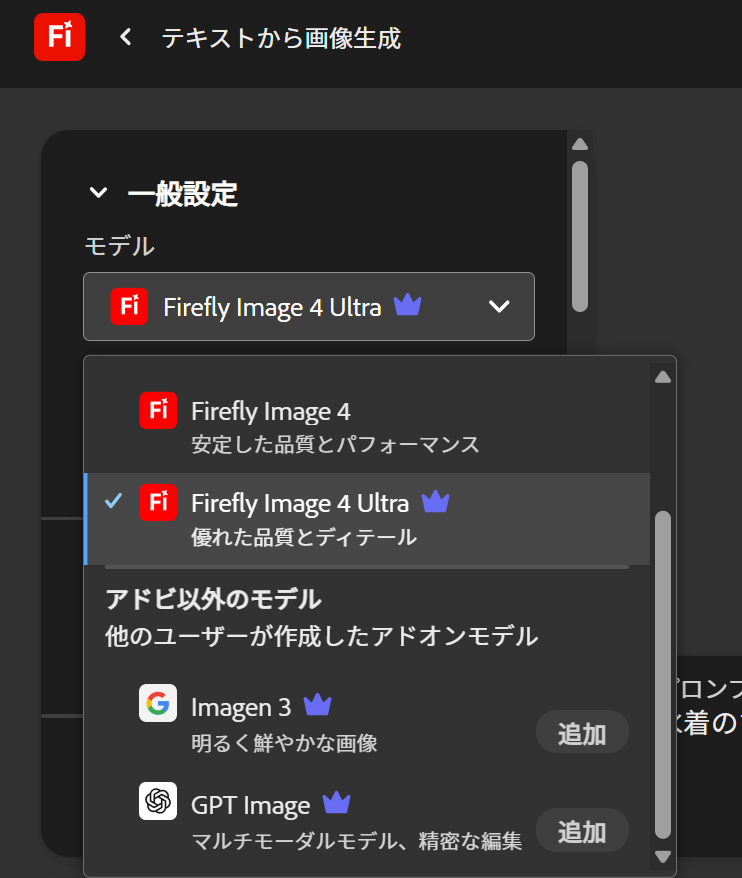Viewport: 742px width, 878px height.
Task: Click the settings panel scroll-up arrow
Action: [580, 144]
